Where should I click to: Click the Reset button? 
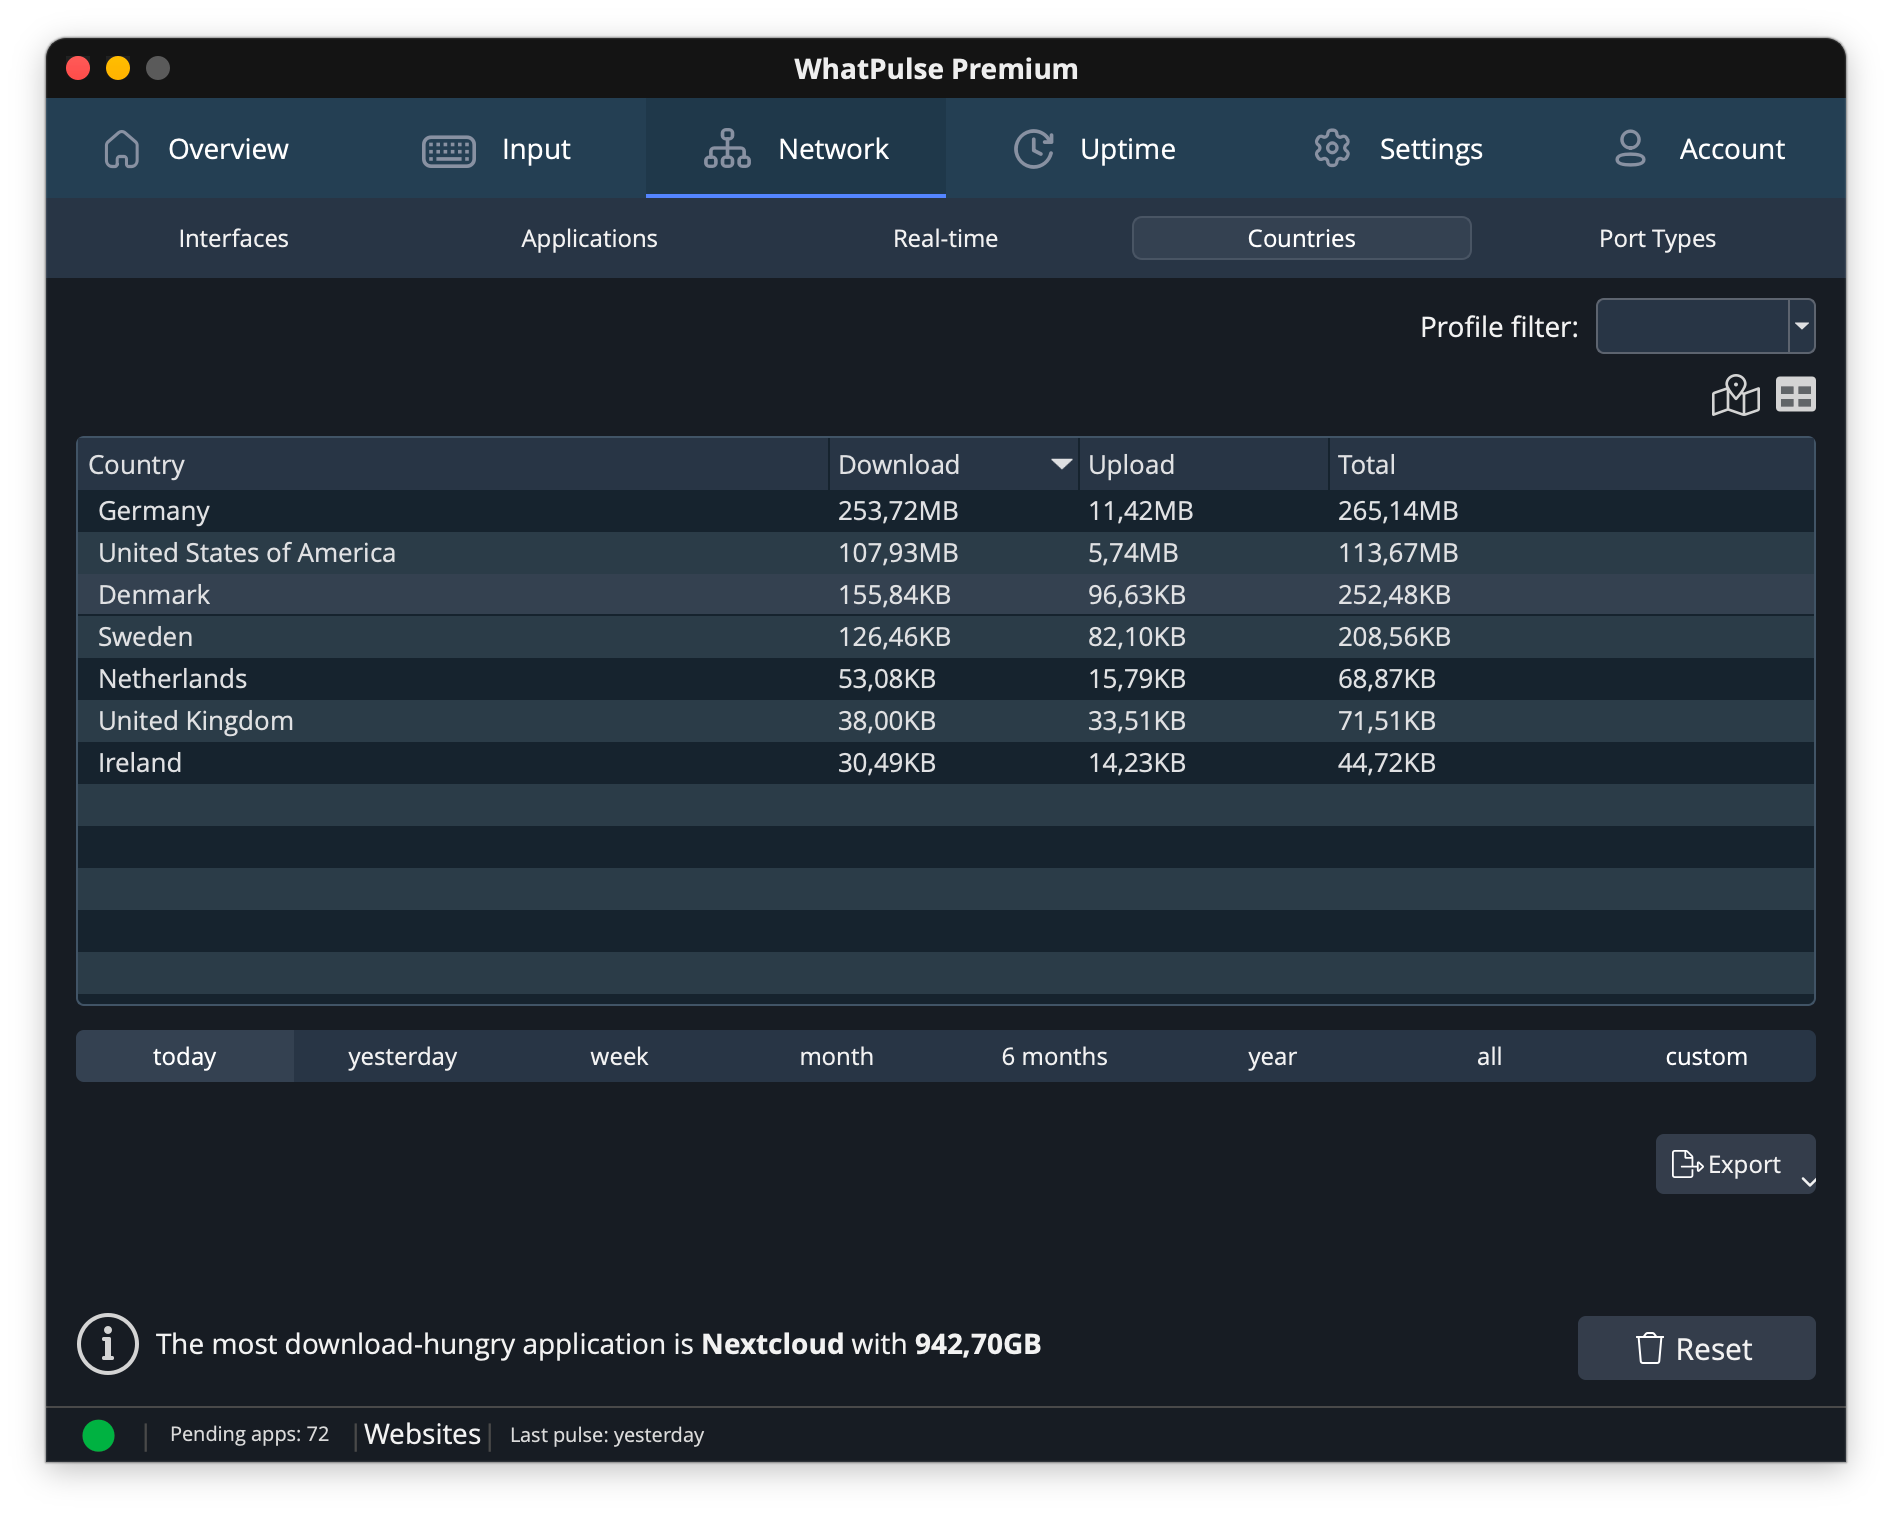pyautogui.click(x=1696, y=1349)
